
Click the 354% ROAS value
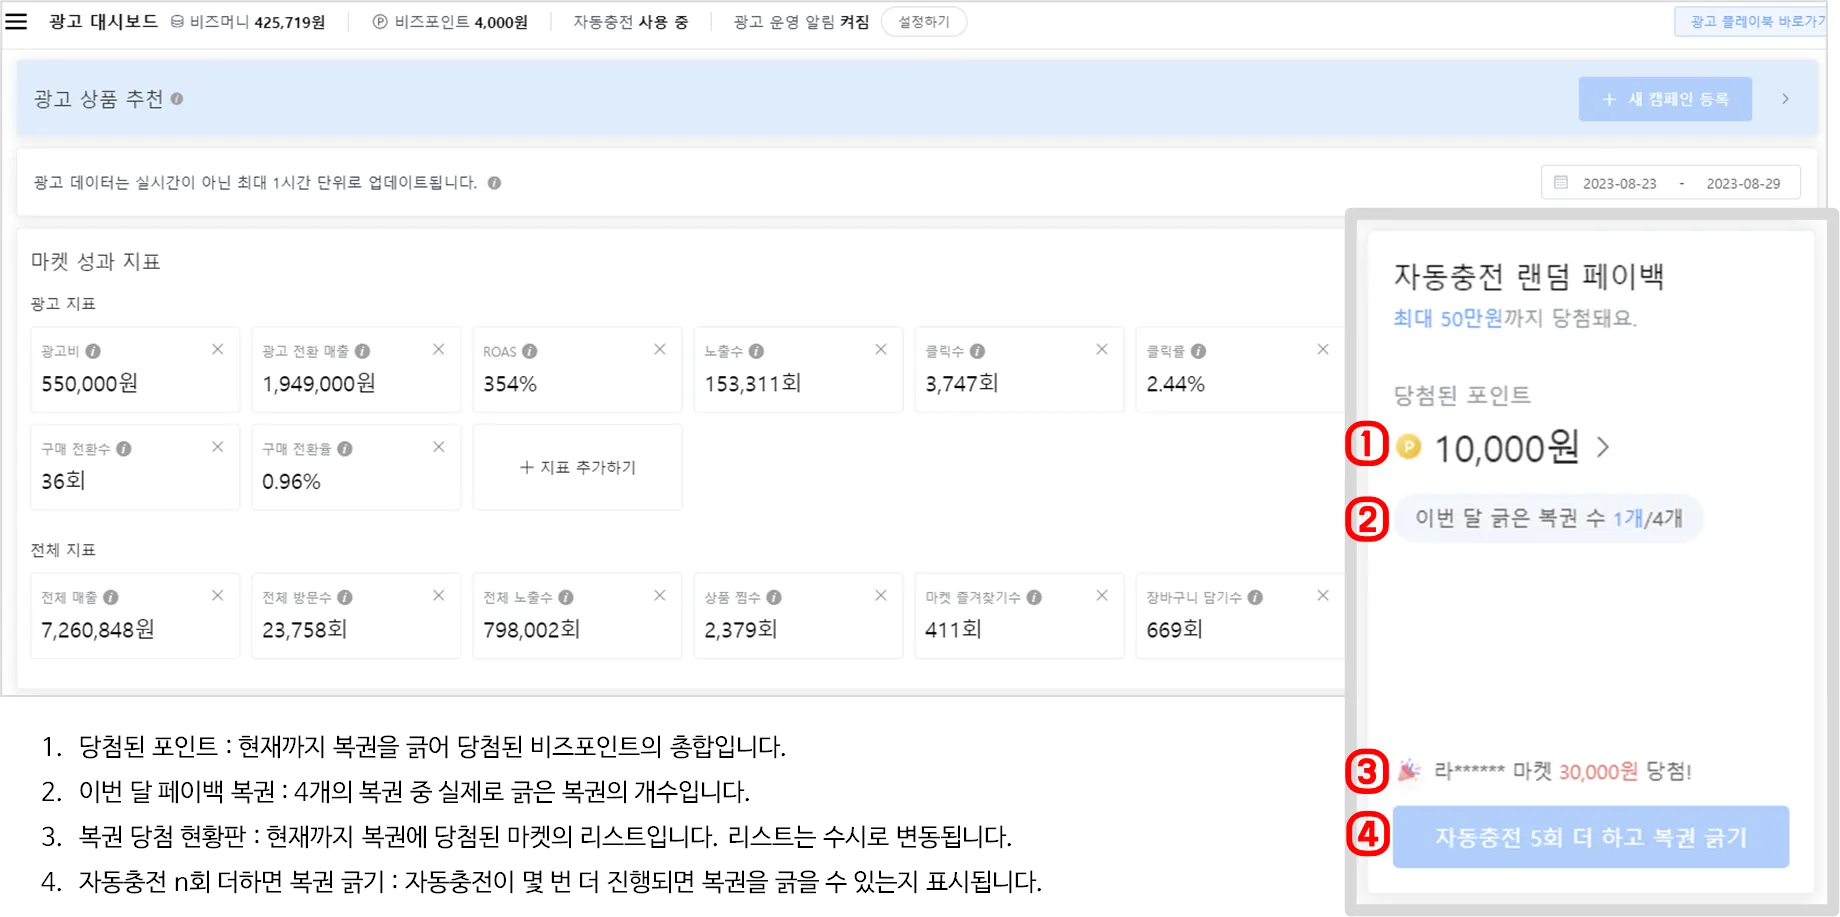pos(510,384)
